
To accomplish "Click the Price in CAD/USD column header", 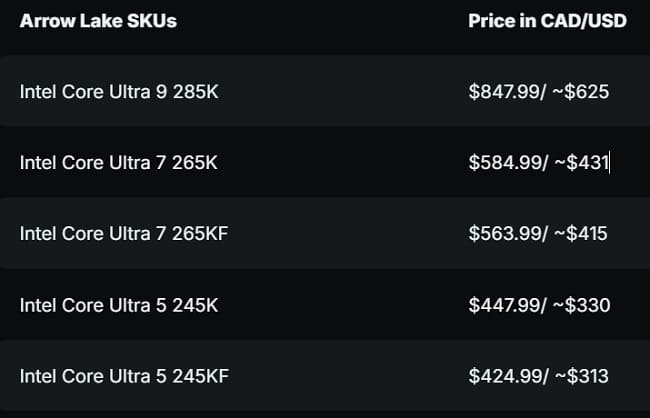I will coord(547,21).
